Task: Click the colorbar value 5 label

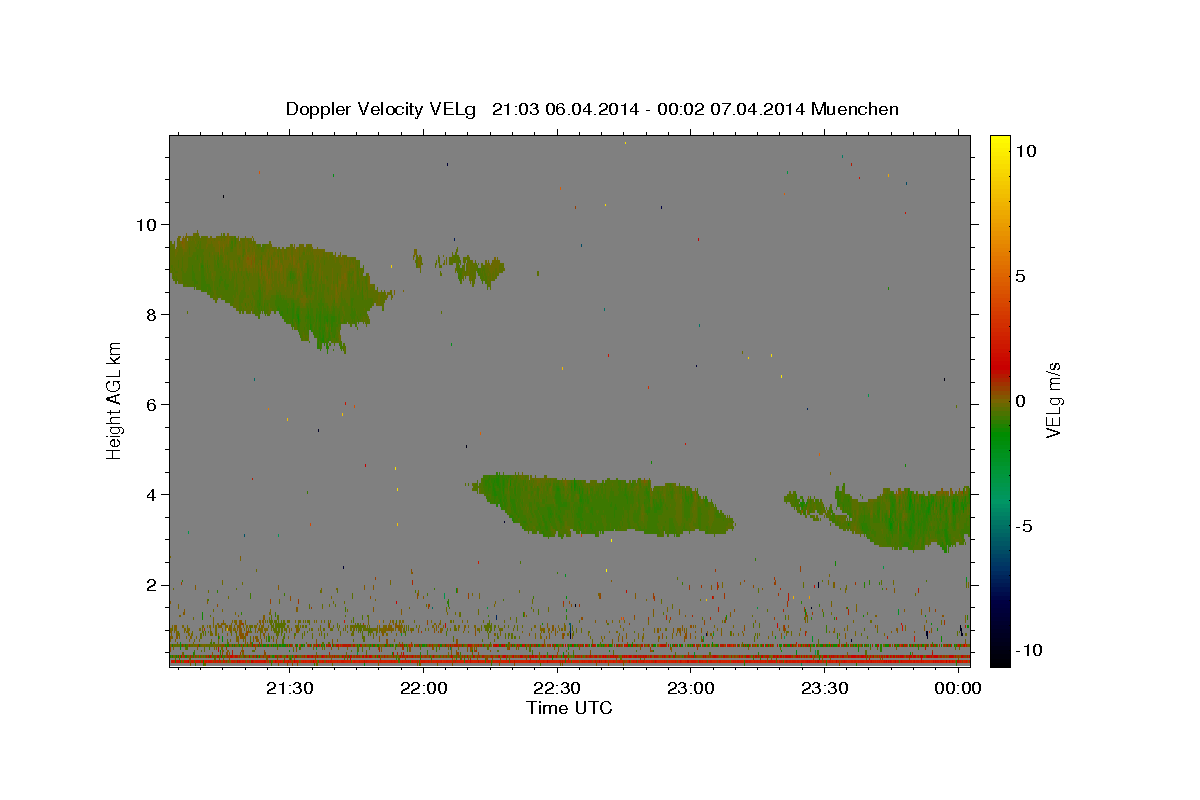Action: pos(1020,276)
